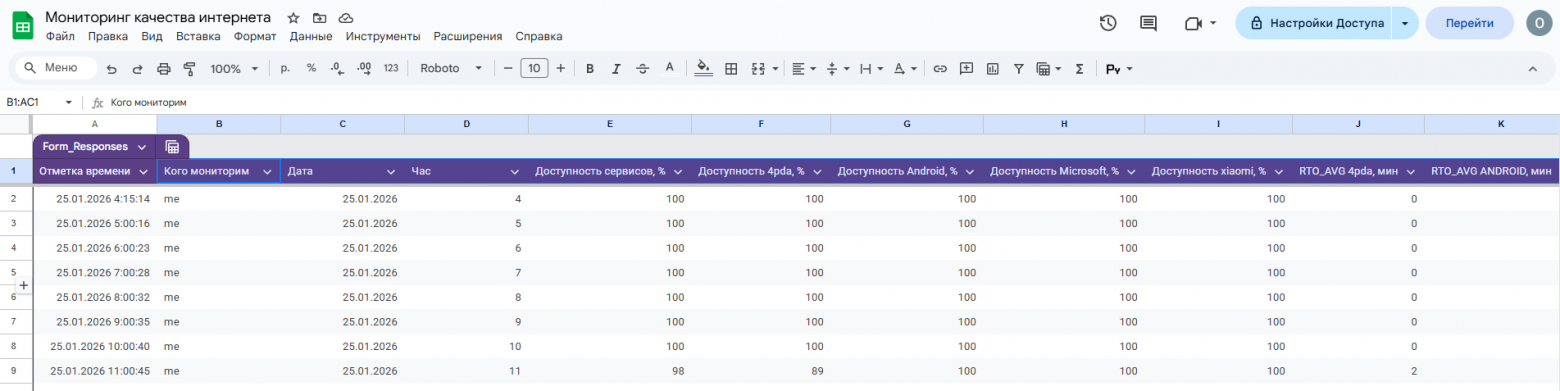Click the font size field
1560x391 pixels.
(x=534, y=69)
